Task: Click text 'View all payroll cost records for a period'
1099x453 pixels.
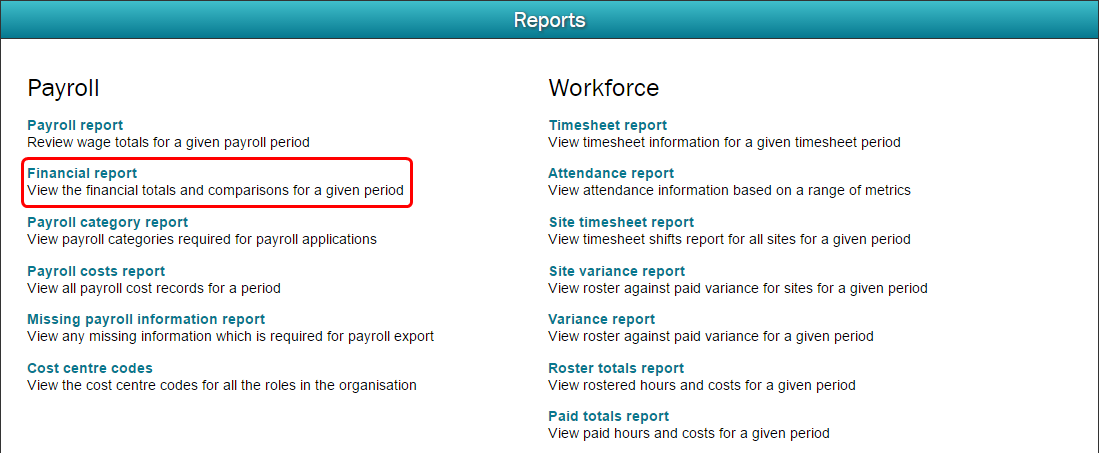Action: tap(154, 288)
